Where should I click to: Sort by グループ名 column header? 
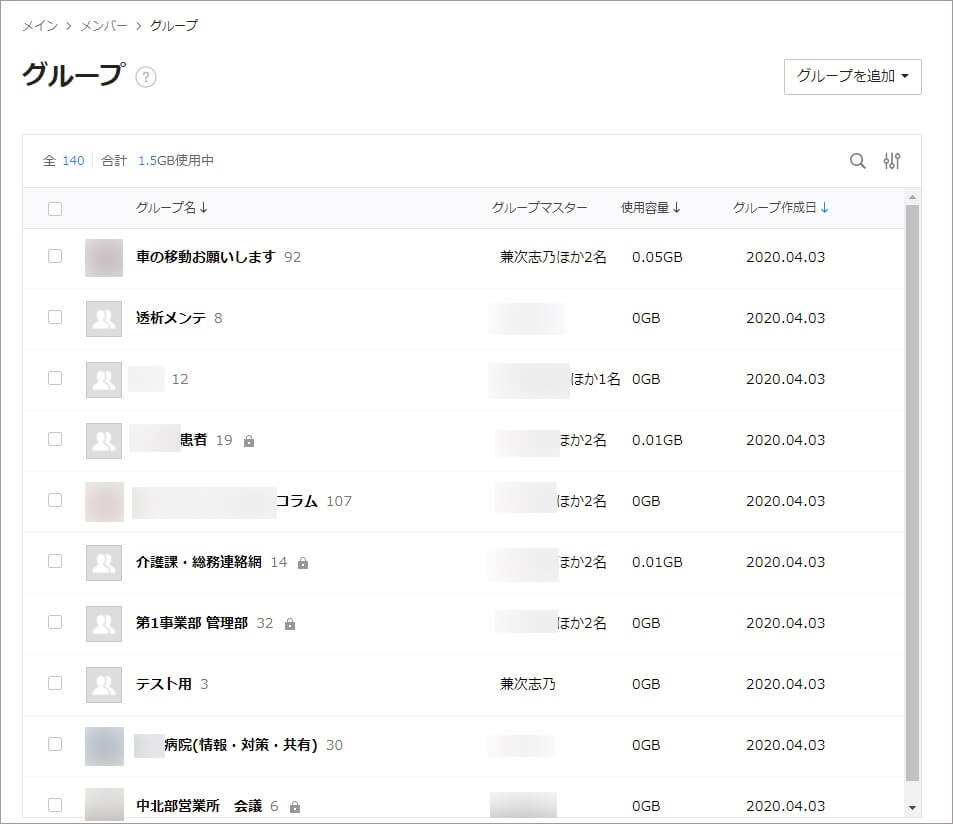click(171, 208)
